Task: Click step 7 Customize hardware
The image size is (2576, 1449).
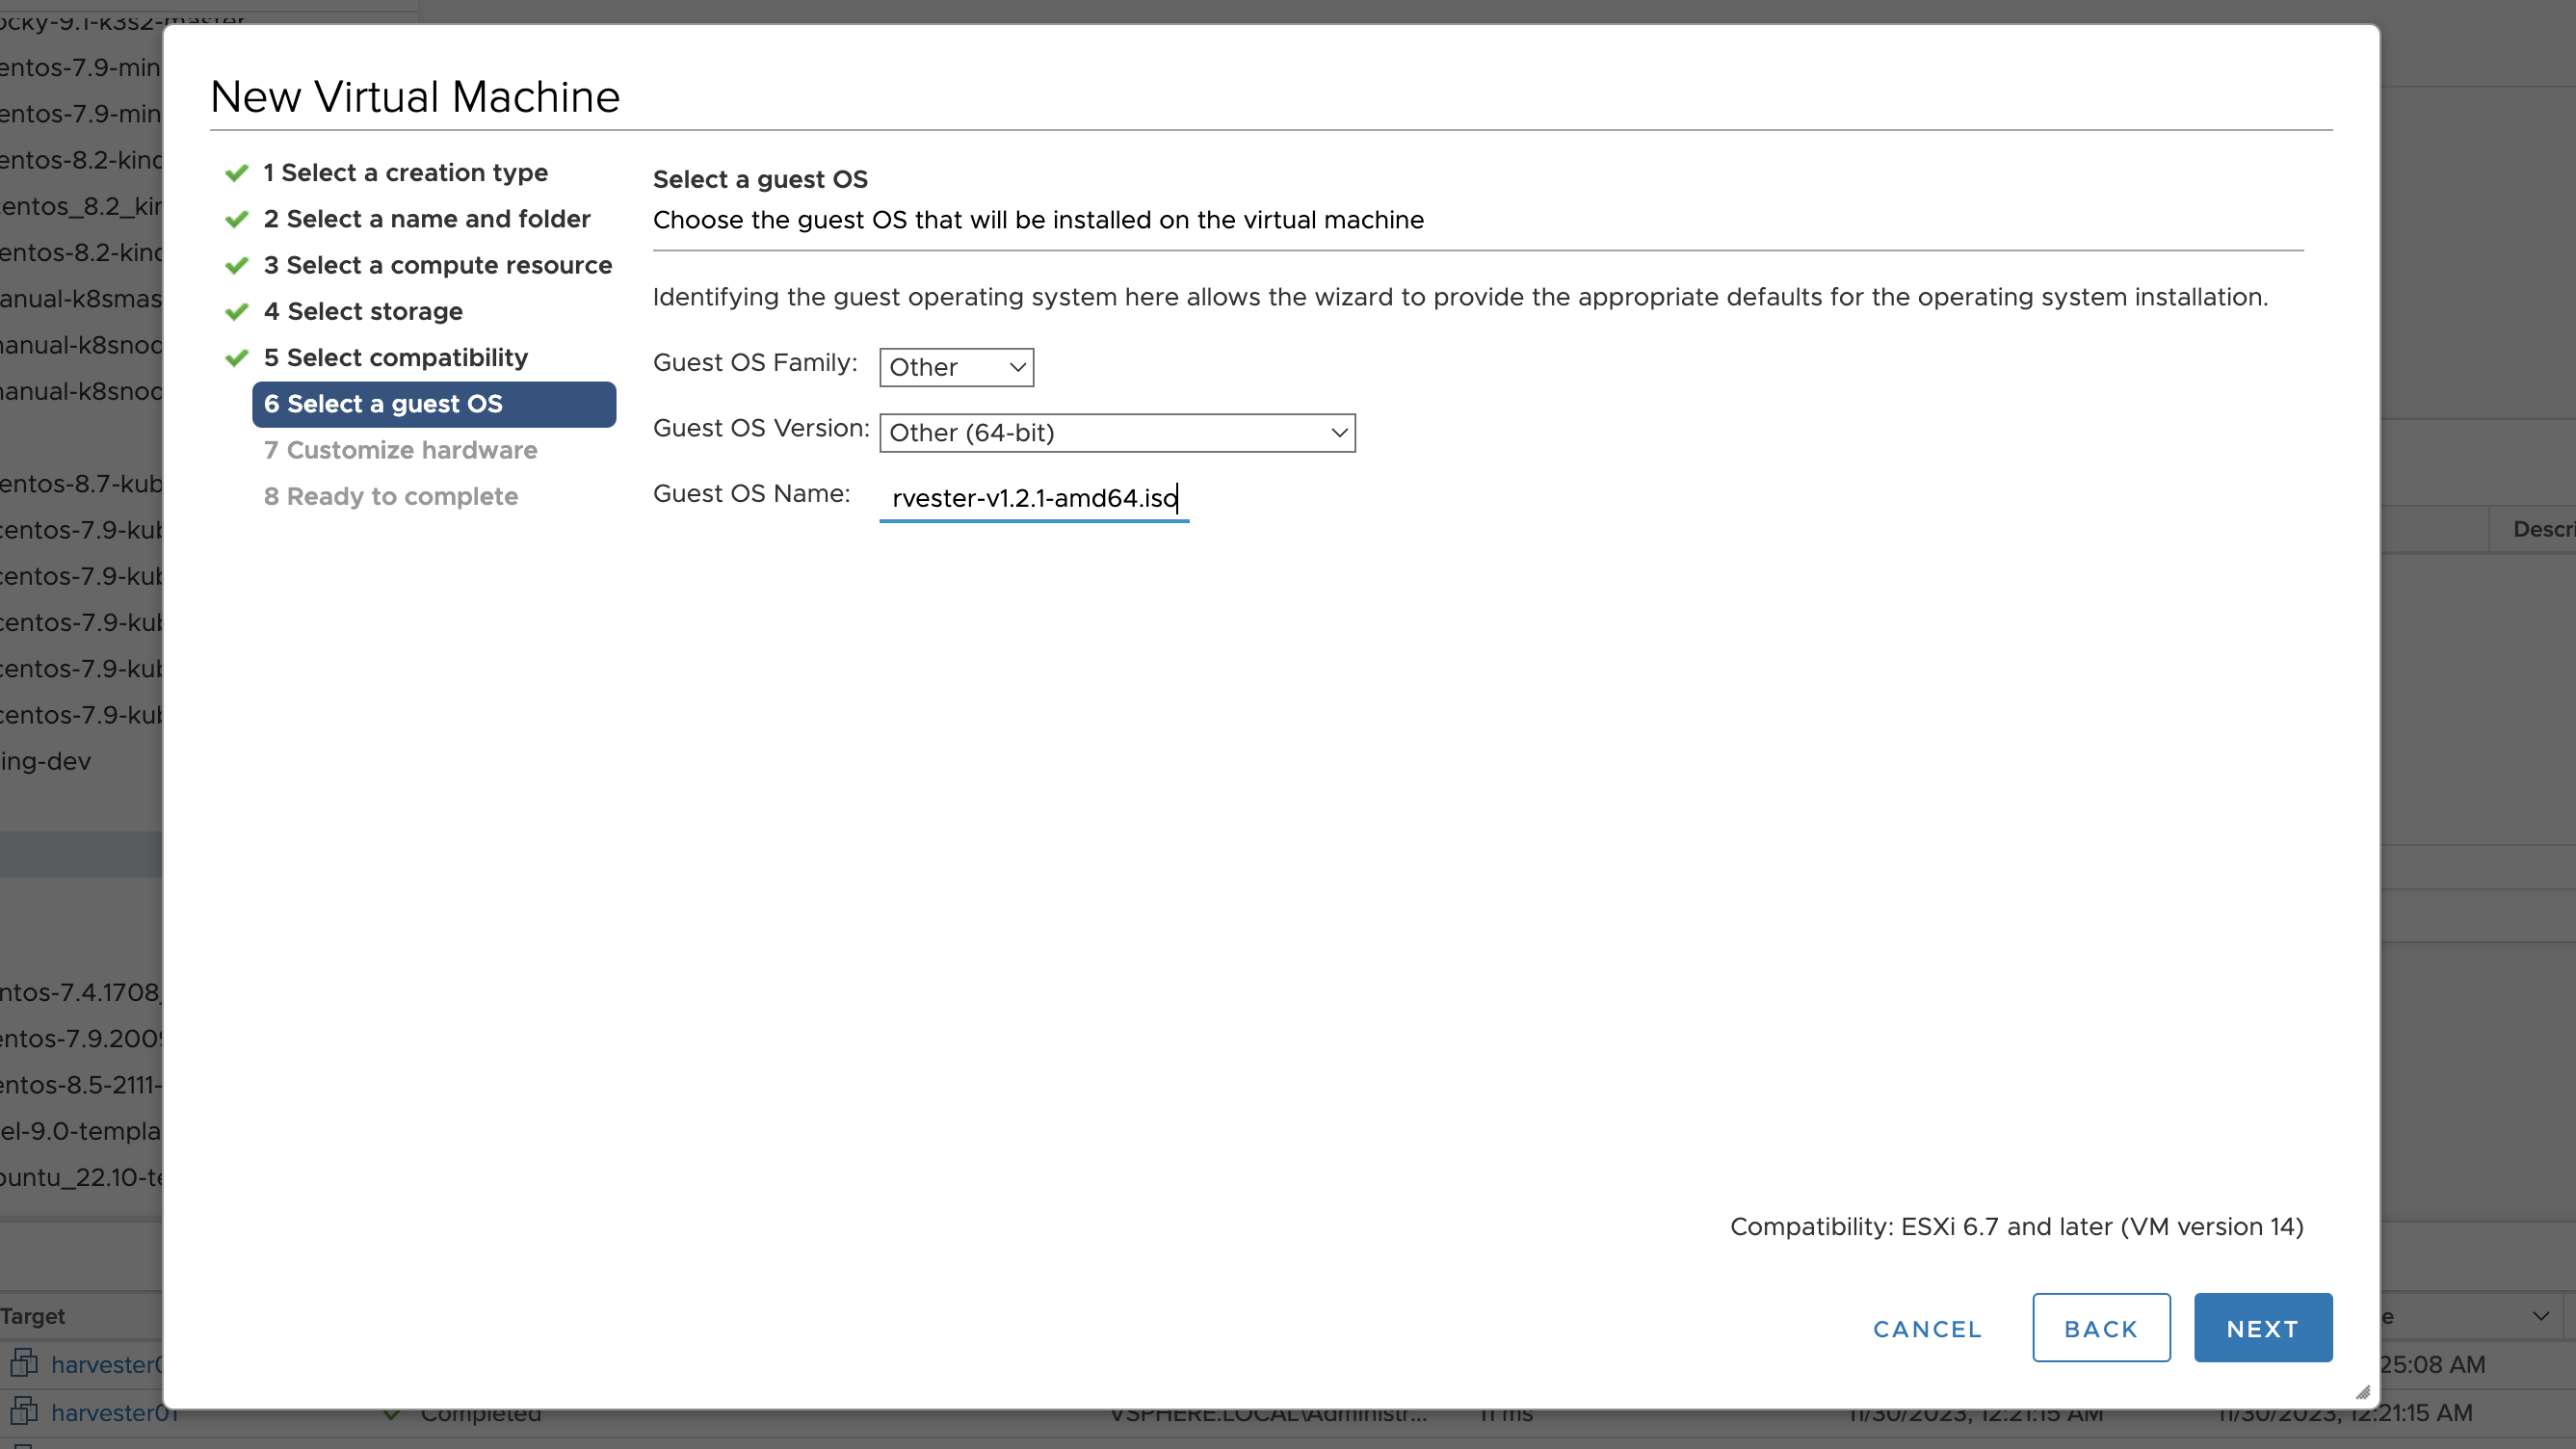Action: click(400, 450)
